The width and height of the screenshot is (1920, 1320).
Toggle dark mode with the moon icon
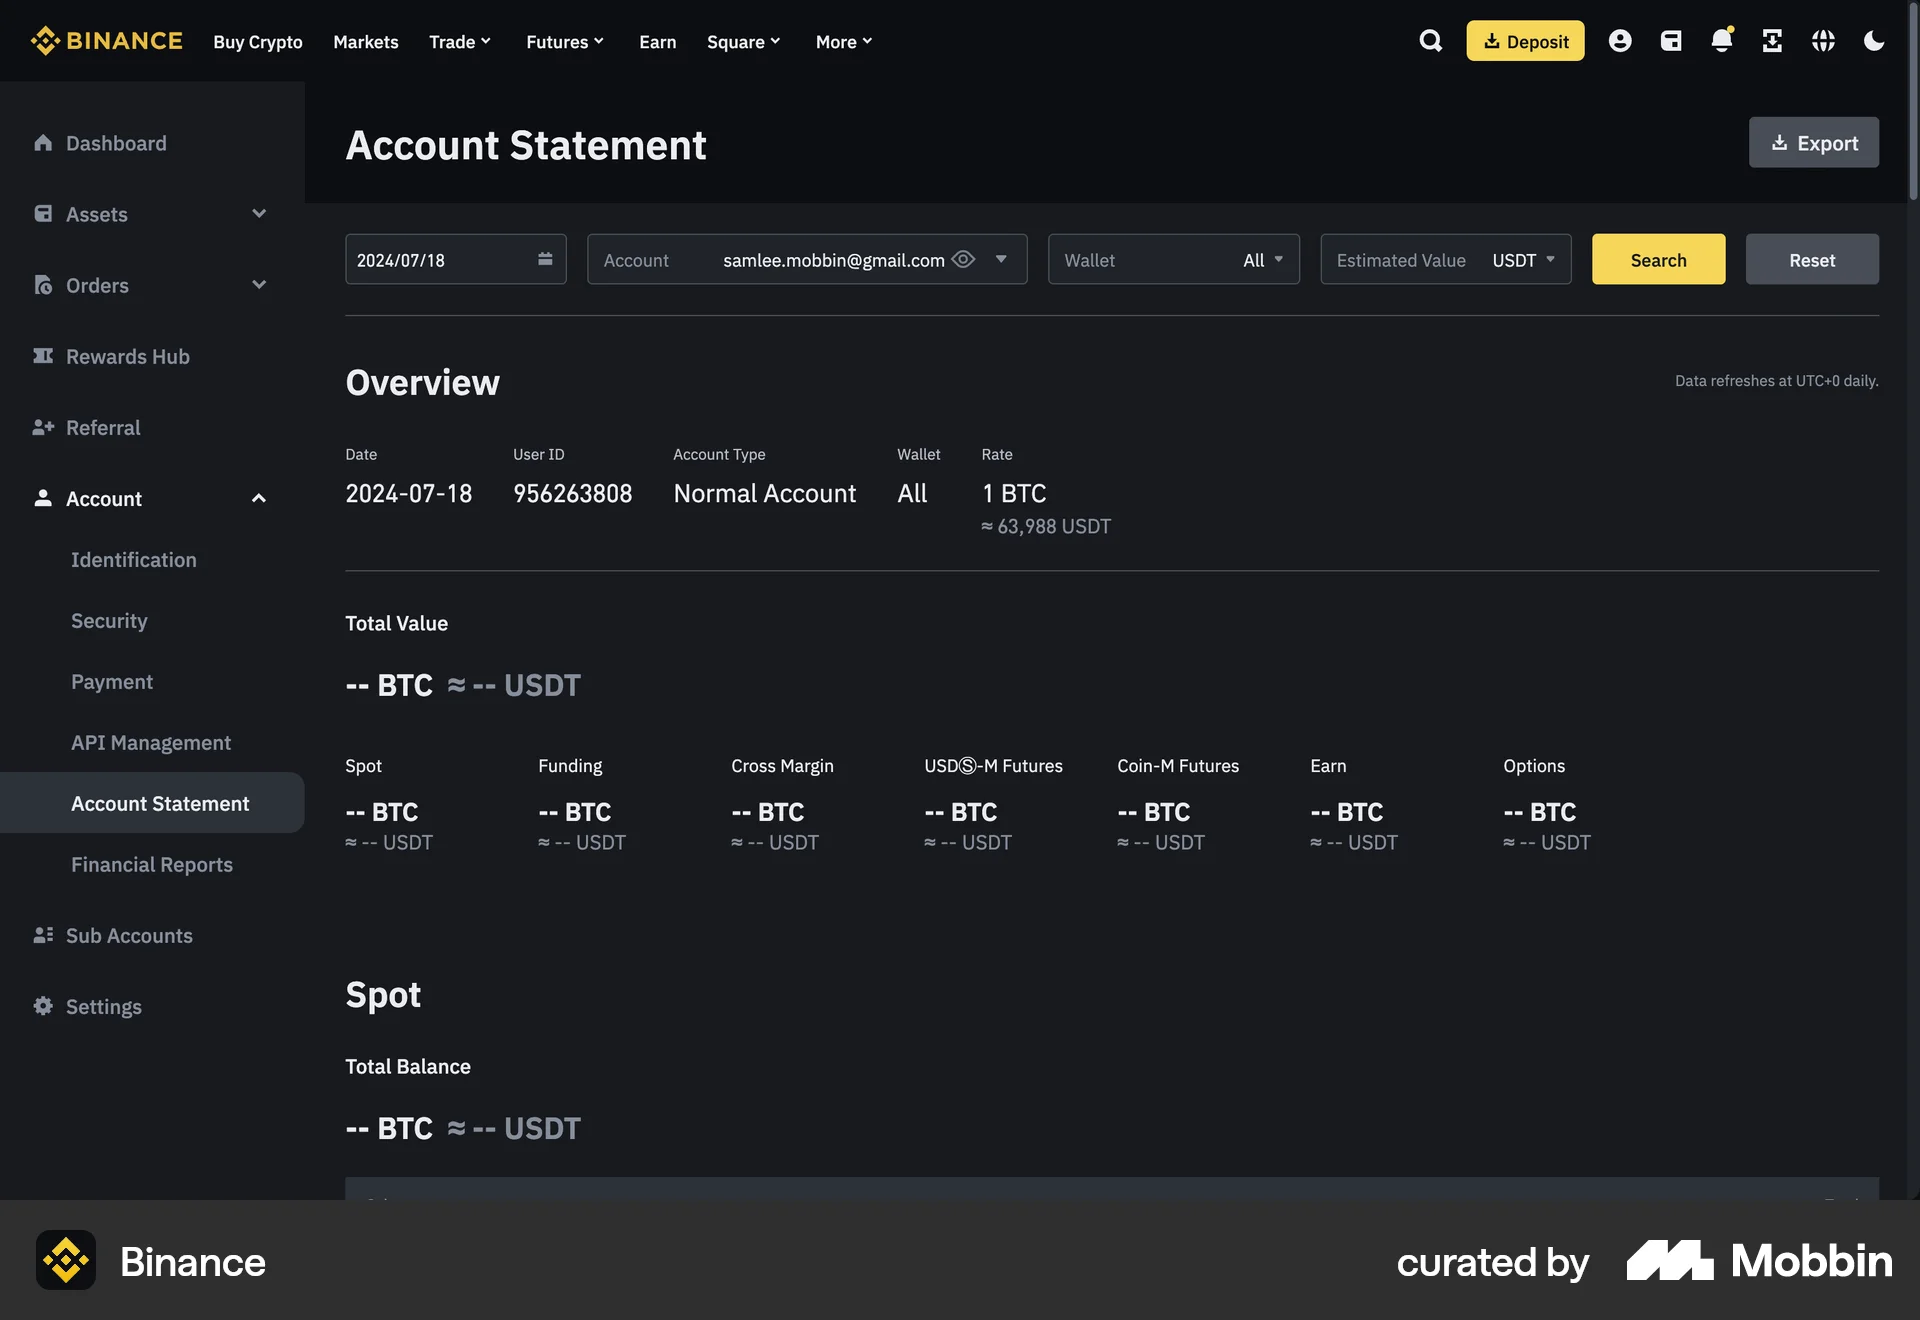[x=1874, y=41]
